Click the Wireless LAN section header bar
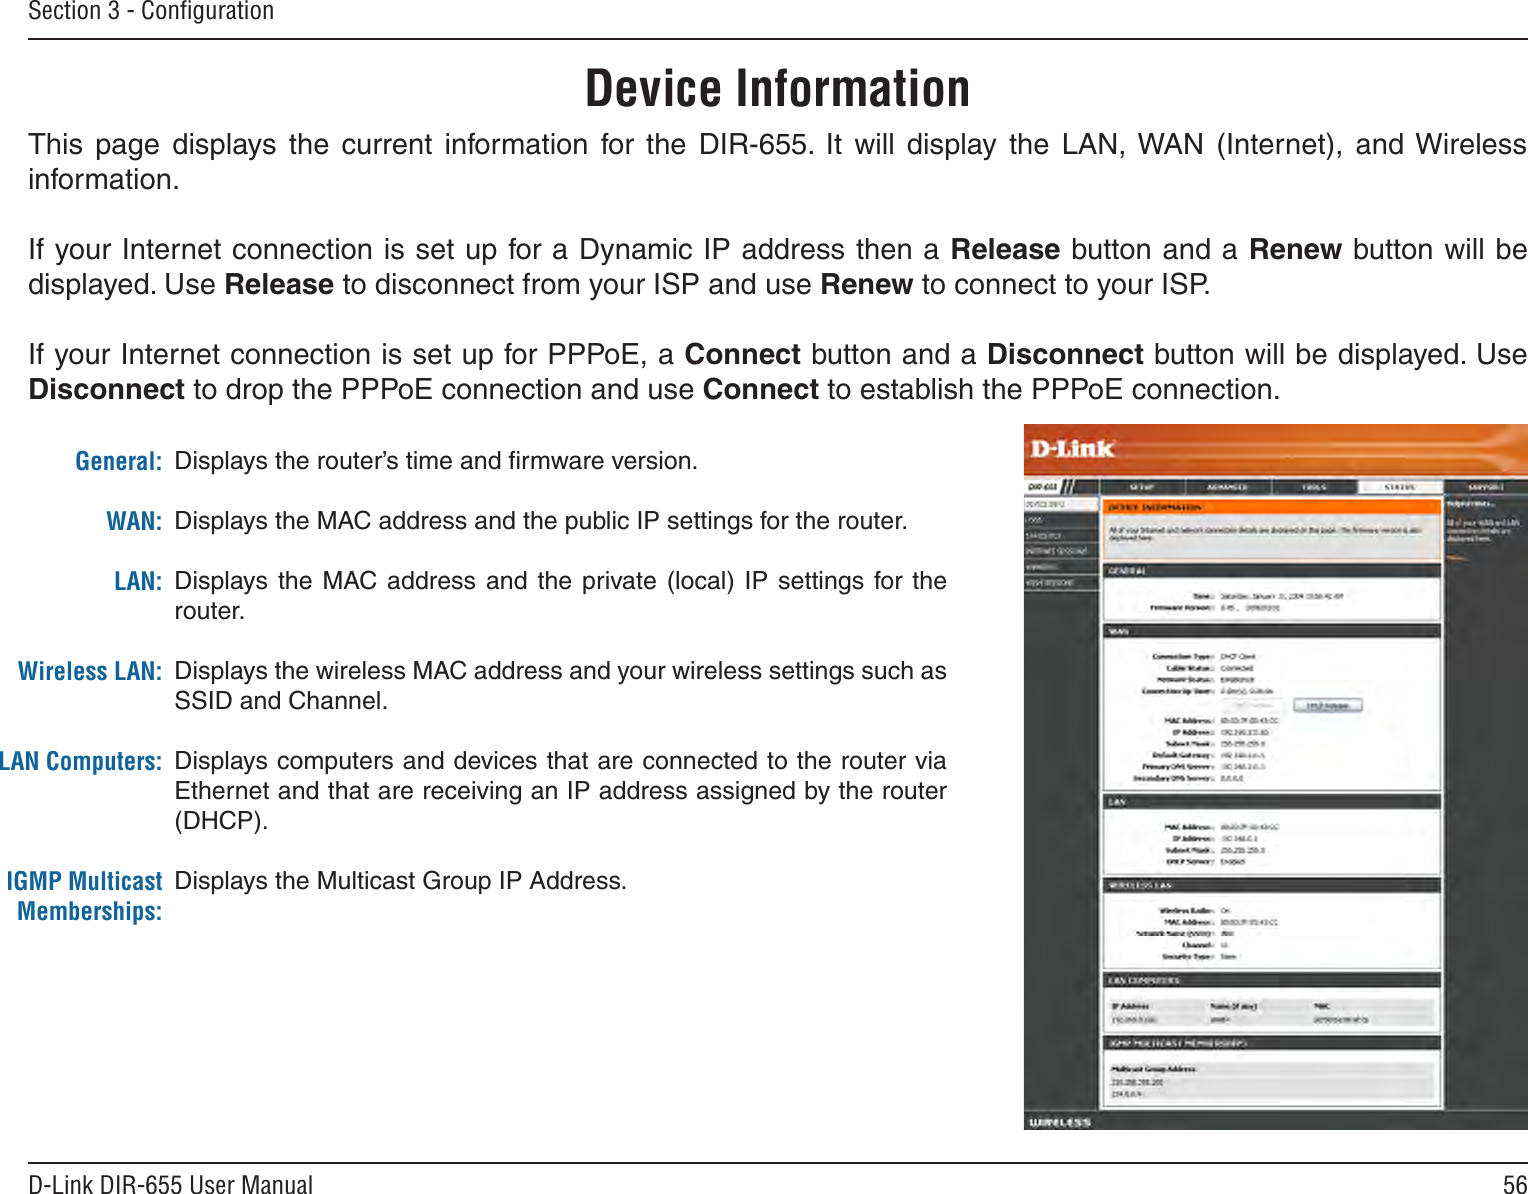The height and width of the screenshot is (1194, 1528). 1272,885
